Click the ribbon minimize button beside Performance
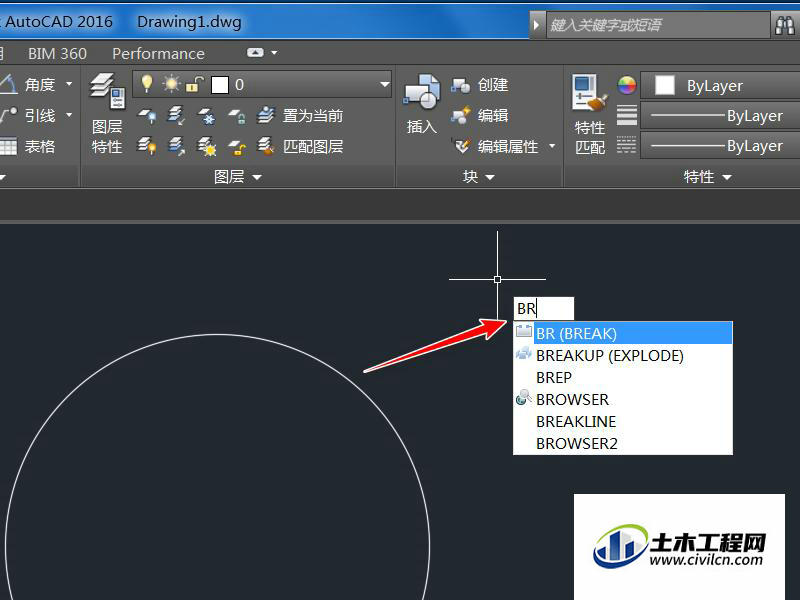The width and height of the screenshot is (800, 600). [x=255, y=53]
